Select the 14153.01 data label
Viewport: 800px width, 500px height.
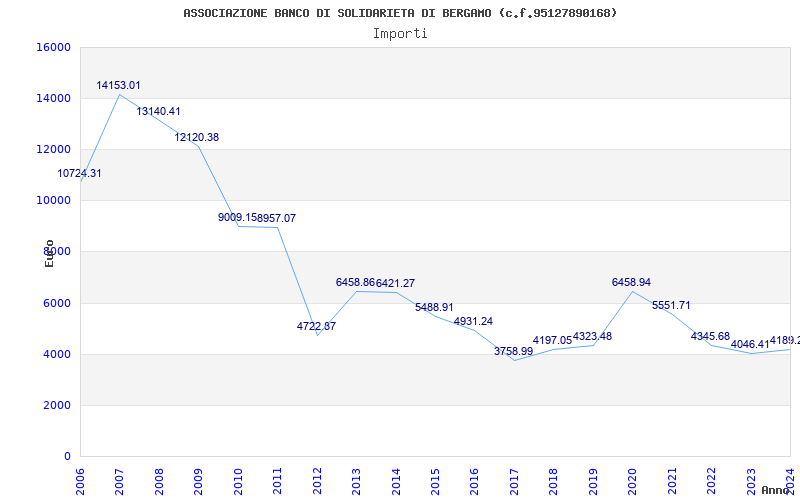click(118, 86)
